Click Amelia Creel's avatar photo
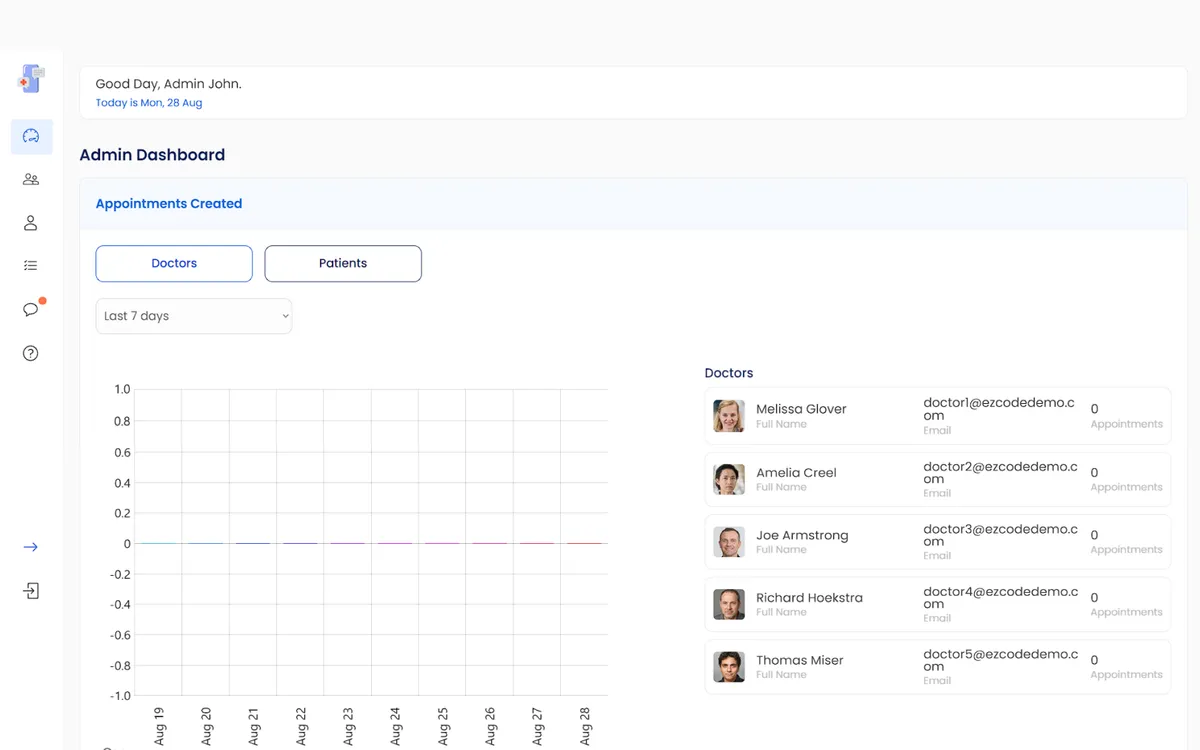The height and width of the screenshot is (750, 1200). [729, 479]
